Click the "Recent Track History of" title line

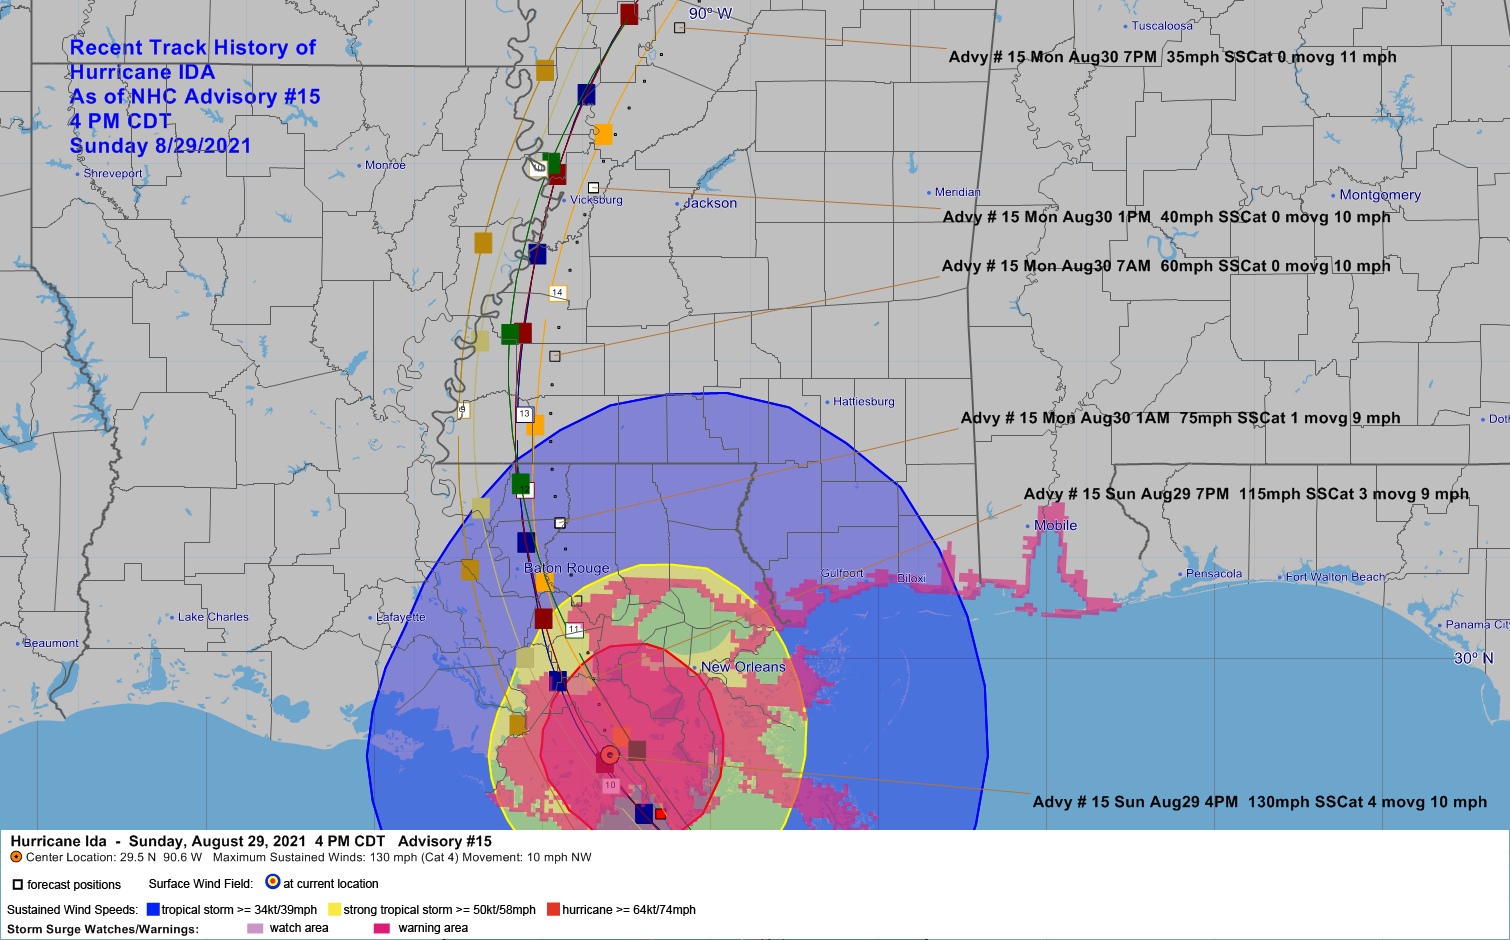click(193, 48)
